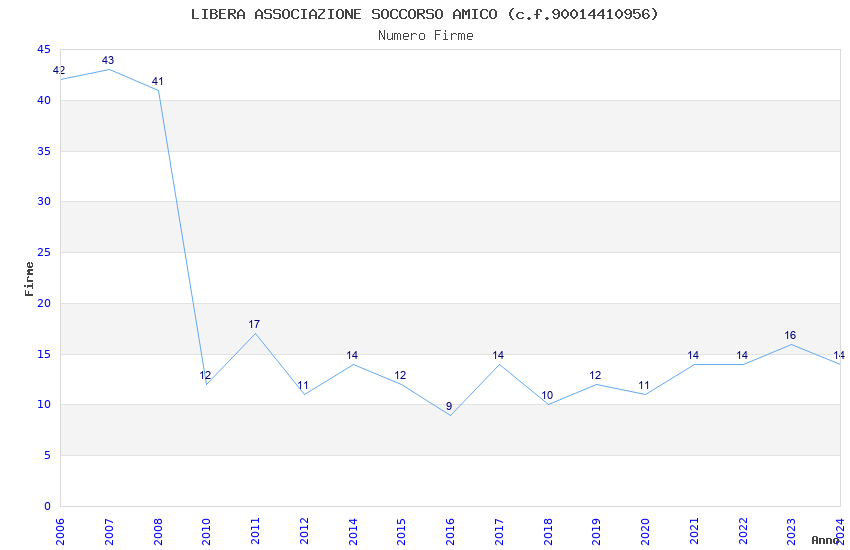Click the year label 2022
The width and height of the screenshot is (850, 550).
pos(743,532)
